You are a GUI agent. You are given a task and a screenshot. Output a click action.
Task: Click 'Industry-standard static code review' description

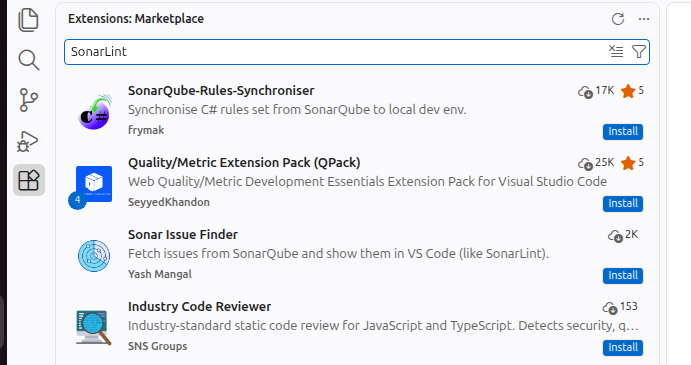coord(383,326)
